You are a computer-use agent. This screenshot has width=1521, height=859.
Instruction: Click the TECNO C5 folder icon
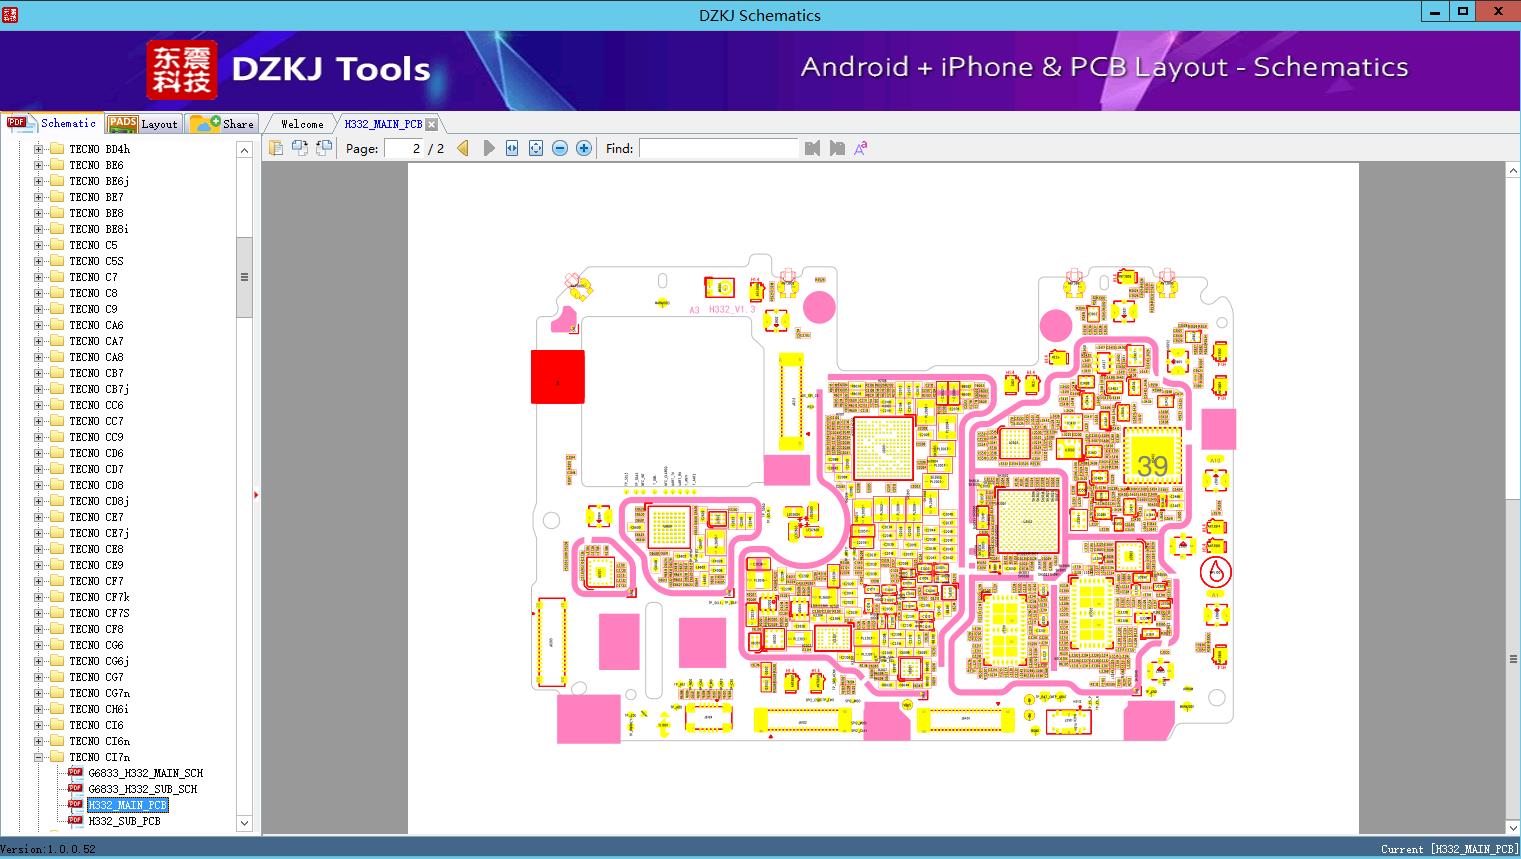(x=57, y=245)
